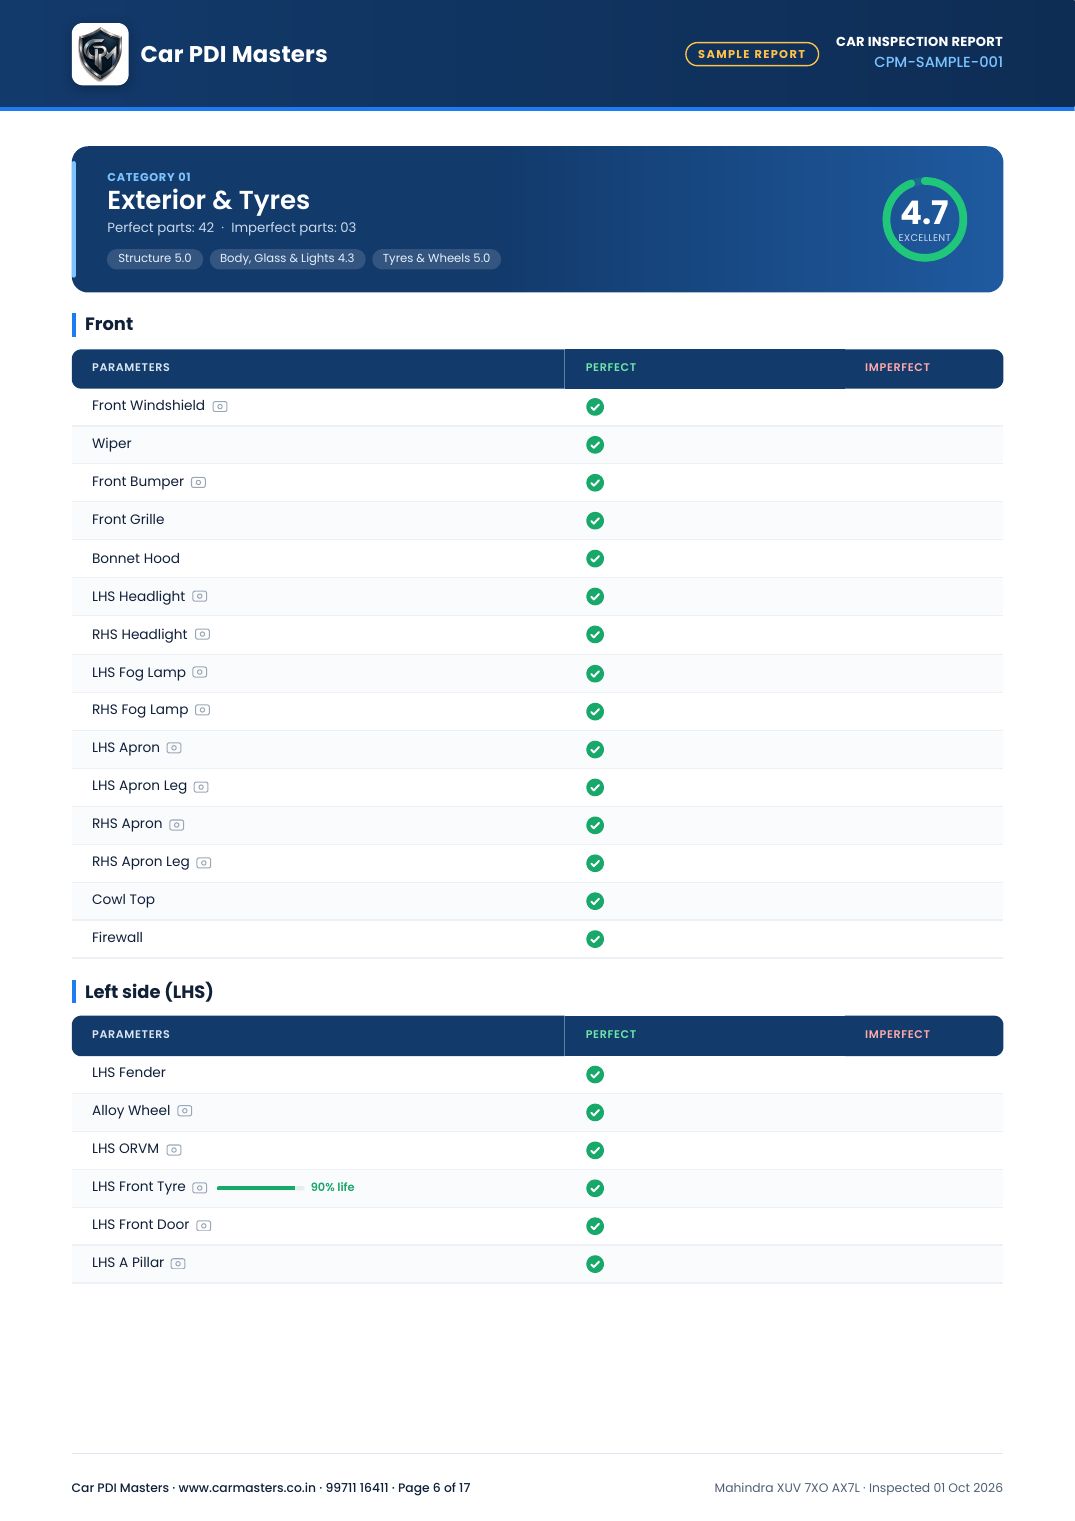Select Tyres & Wheels 5.0 chip
This screenshot has height=1521, width=1075.
click(x=436, y=258)
